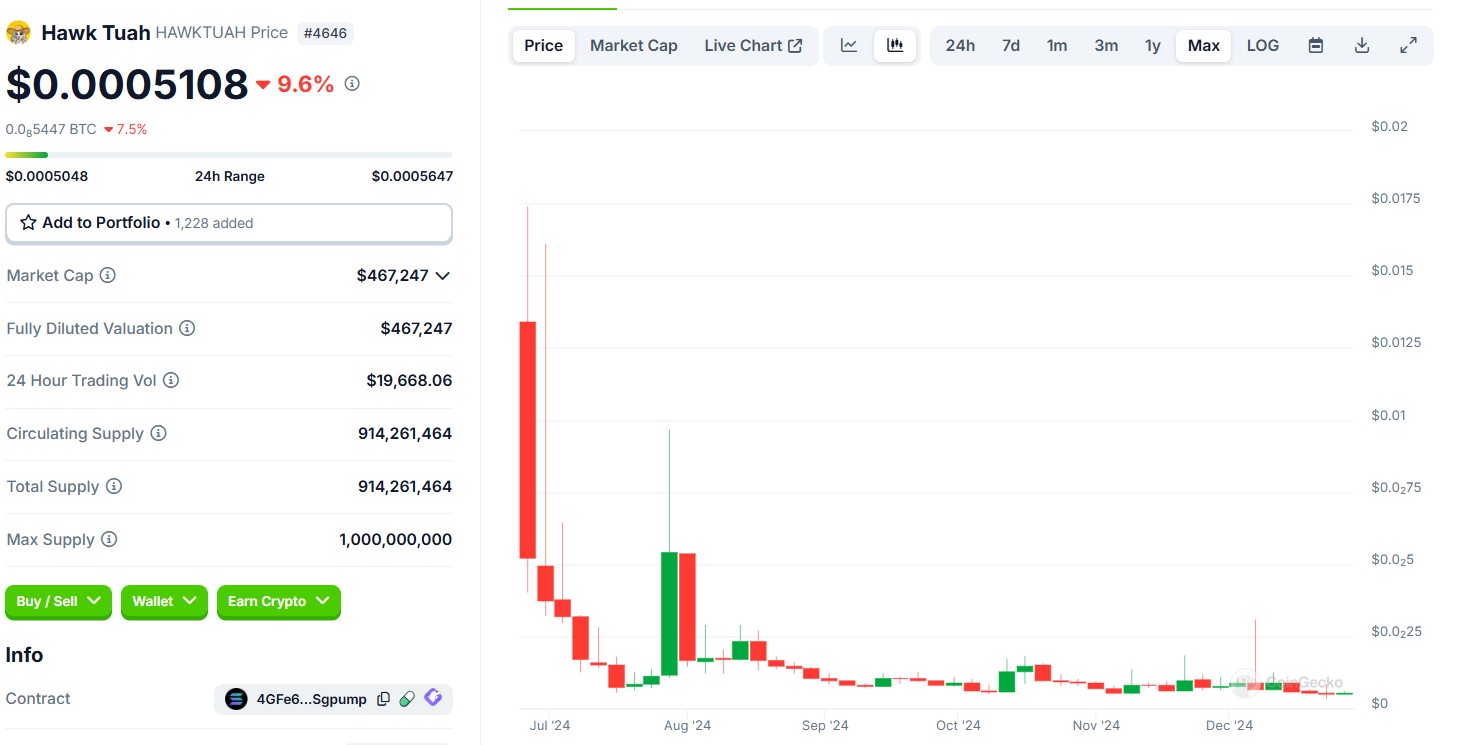Click the #4646 rank badge
The height and width of the screenshot is (745, 1473).
pyautogui.click(x=326, y=33)
